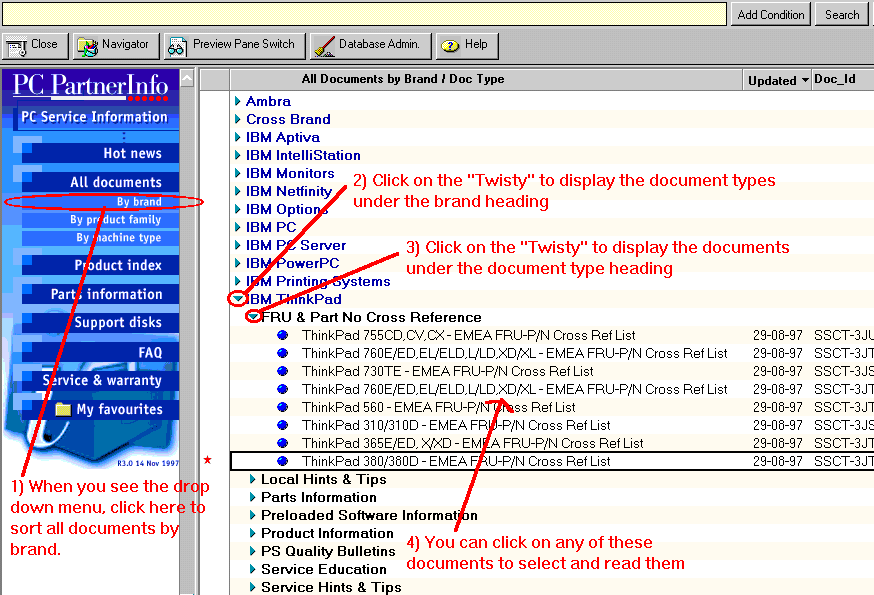The width and height of the screenshot is (874, 595).
Task: Choose By brand sidebar submenu item
Action: [138, 202]
